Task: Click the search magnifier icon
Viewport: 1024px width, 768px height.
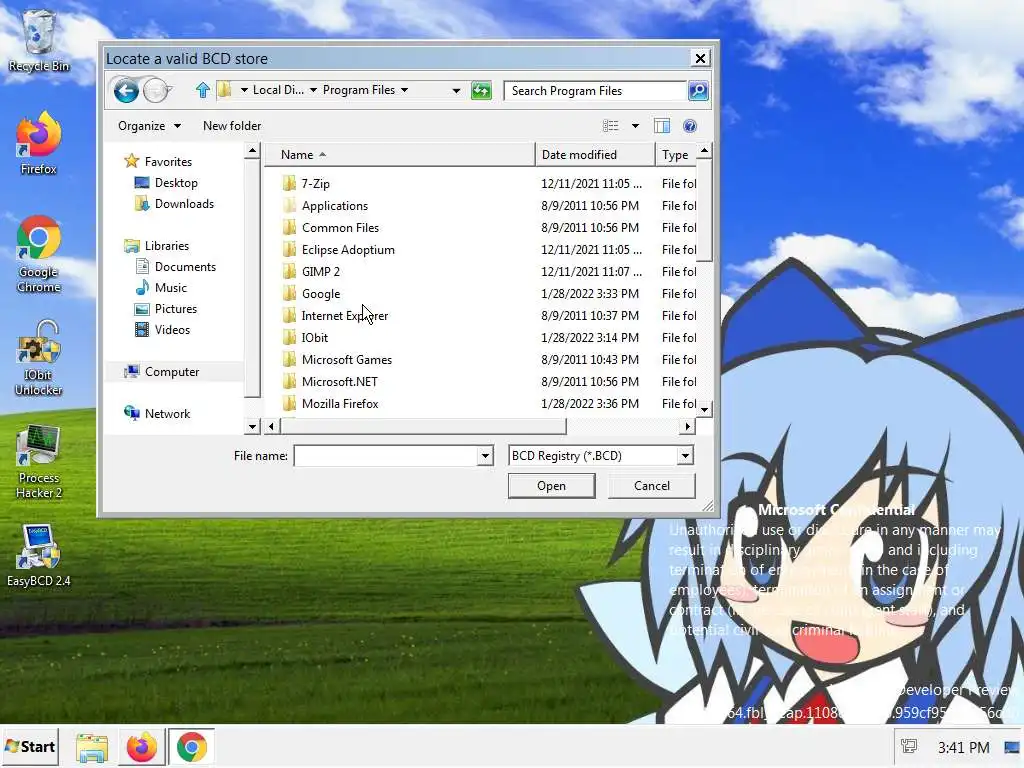Action: [x=697, y=91]
